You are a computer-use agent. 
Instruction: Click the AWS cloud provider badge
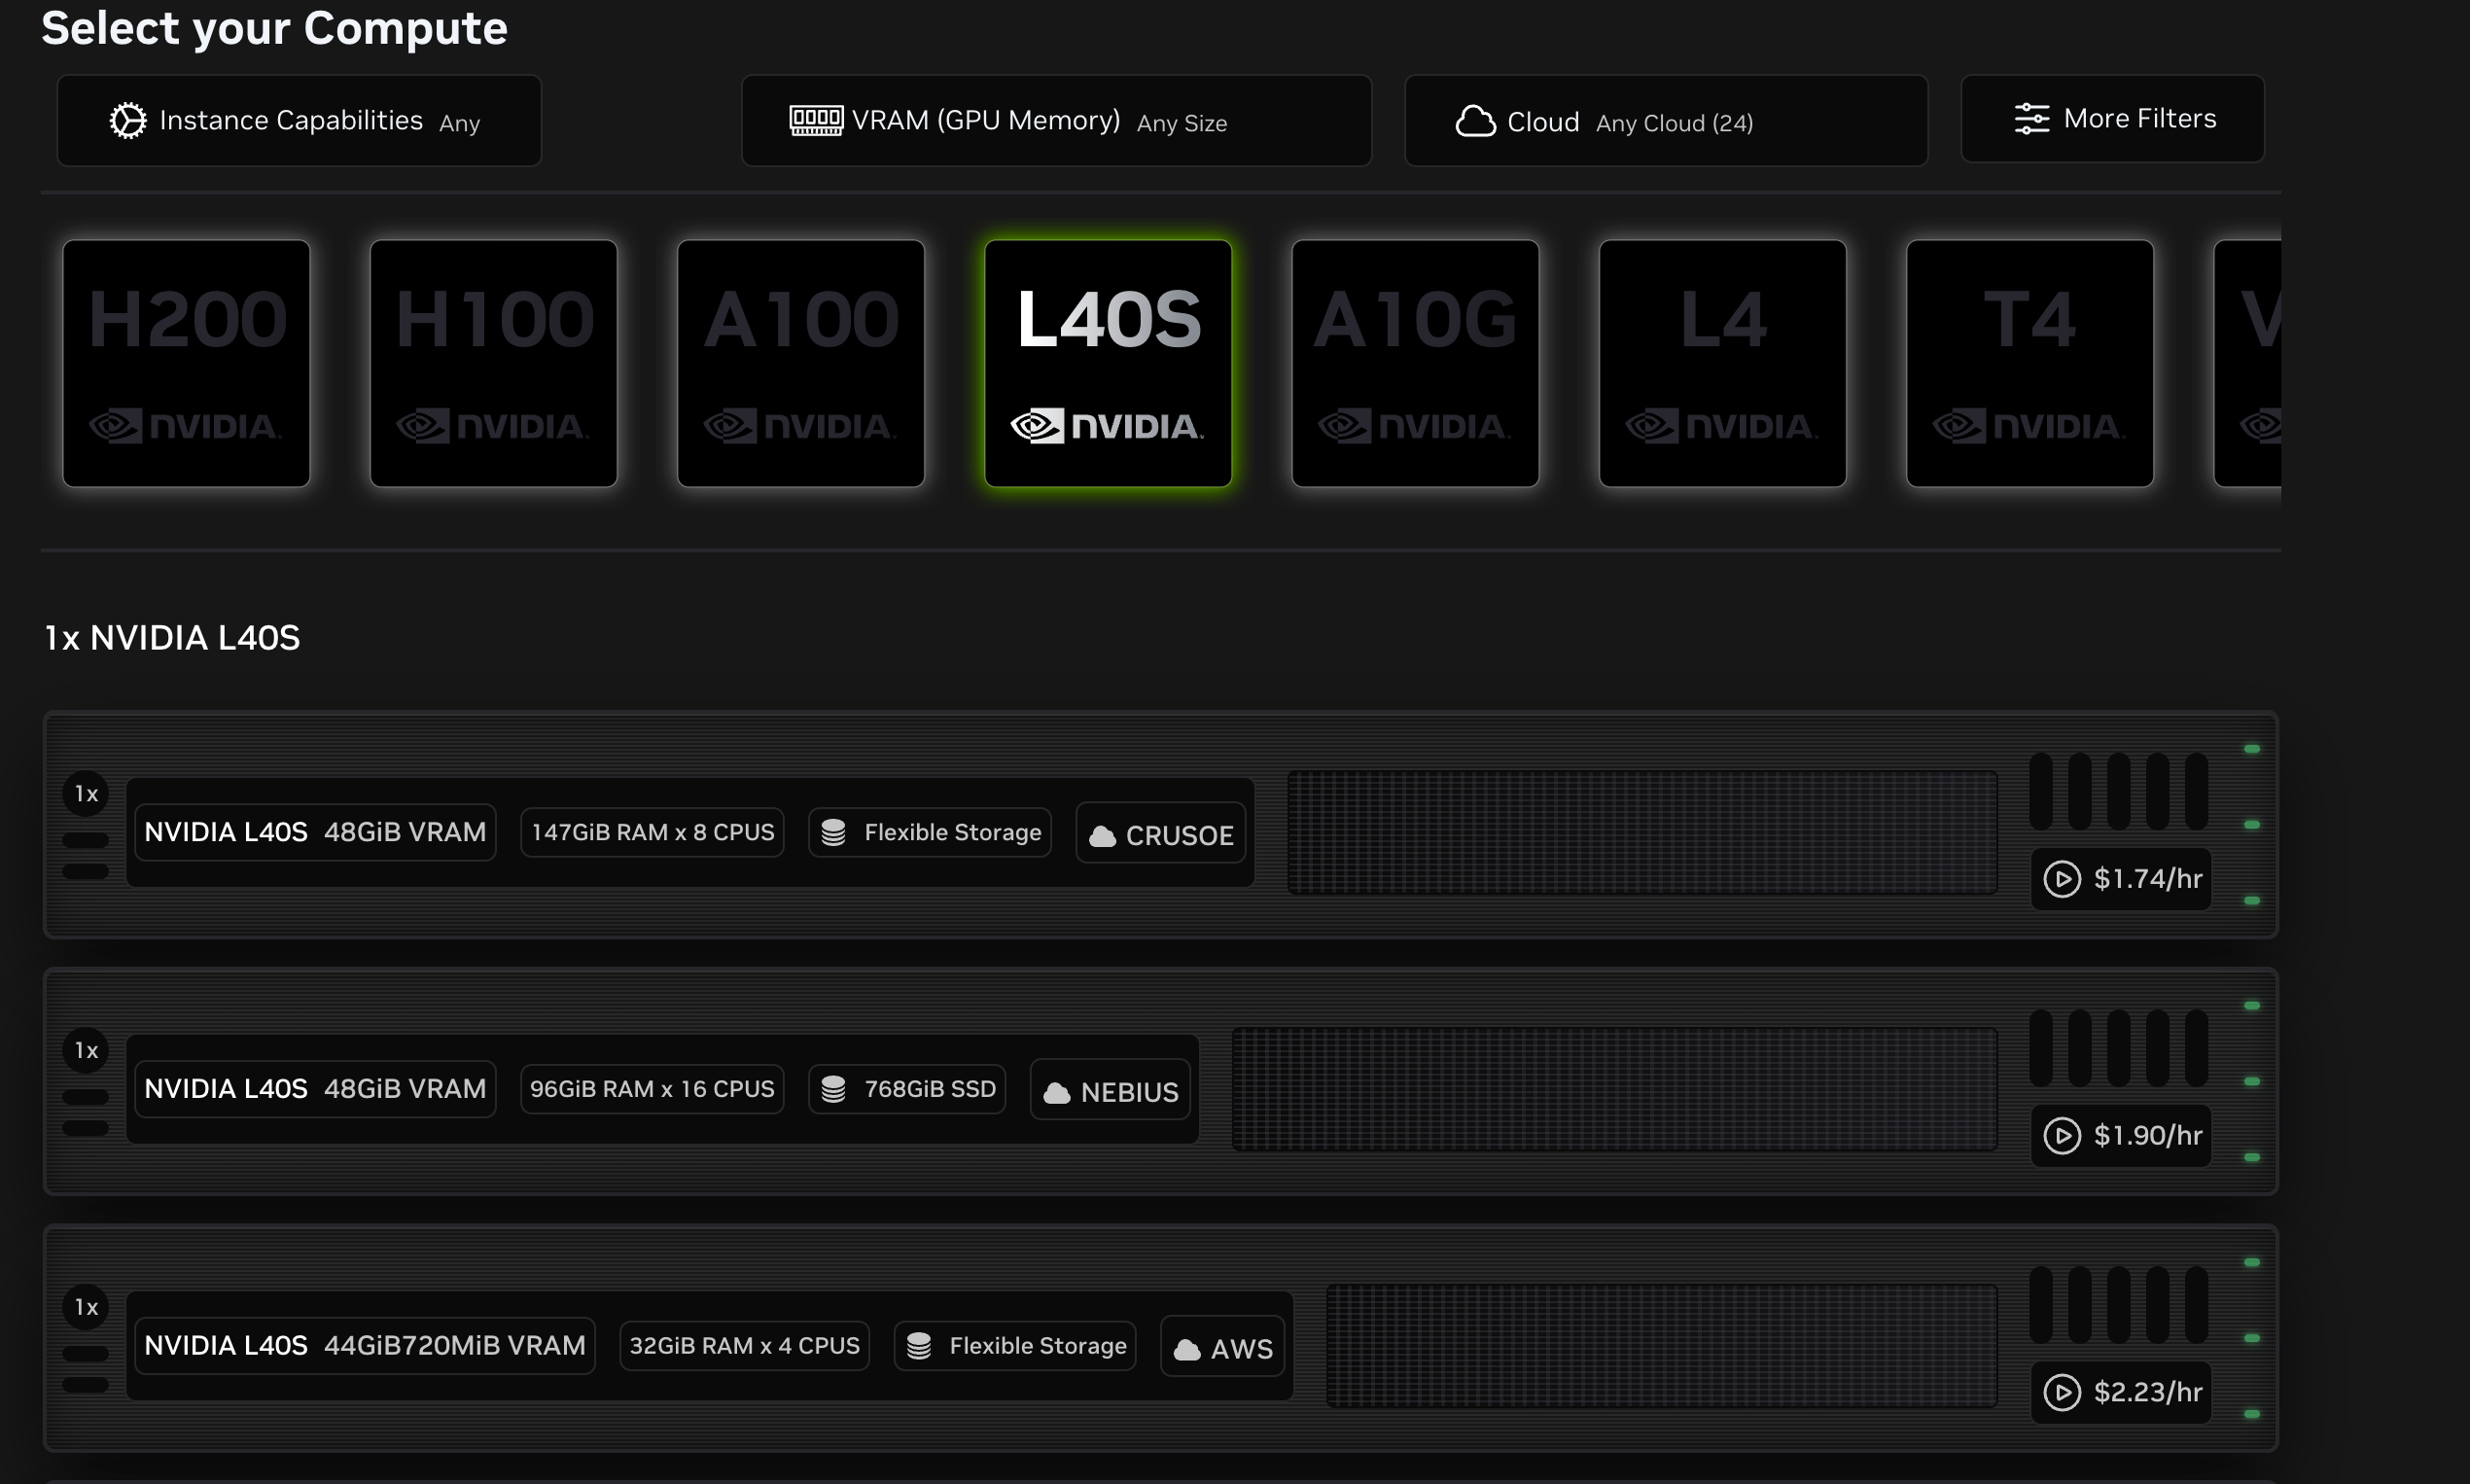coord(1222,1348)
